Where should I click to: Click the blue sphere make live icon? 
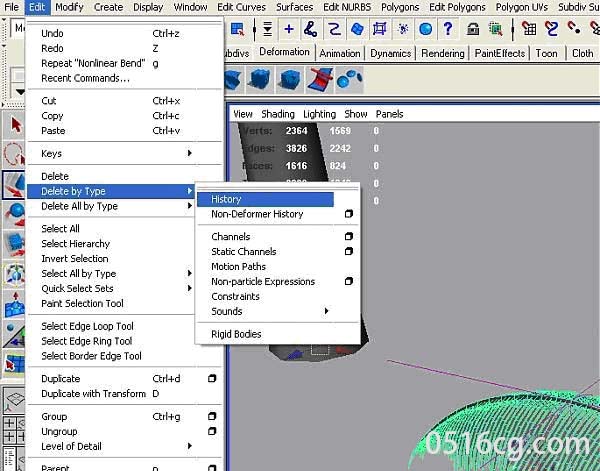(x=426, y=29)
